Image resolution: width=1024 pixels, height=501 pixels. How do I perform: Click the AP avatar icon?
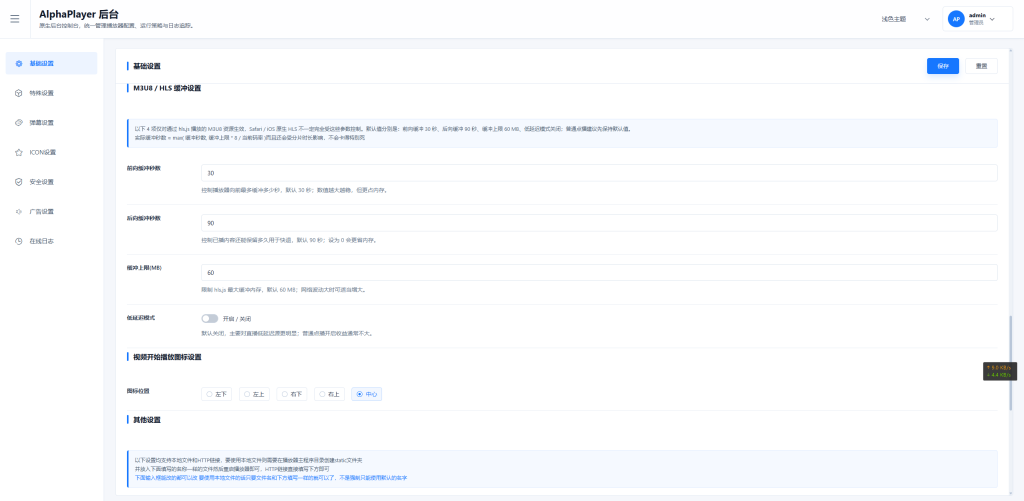coord(956,19)
